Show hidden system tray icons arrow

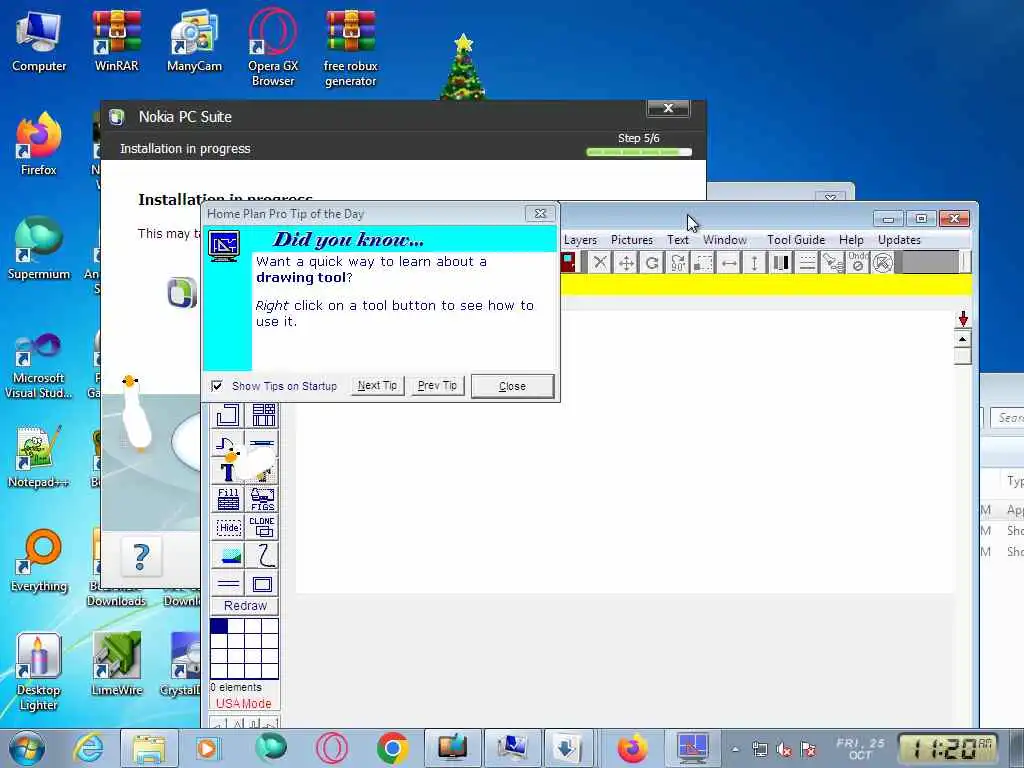[x=735, y=749]
